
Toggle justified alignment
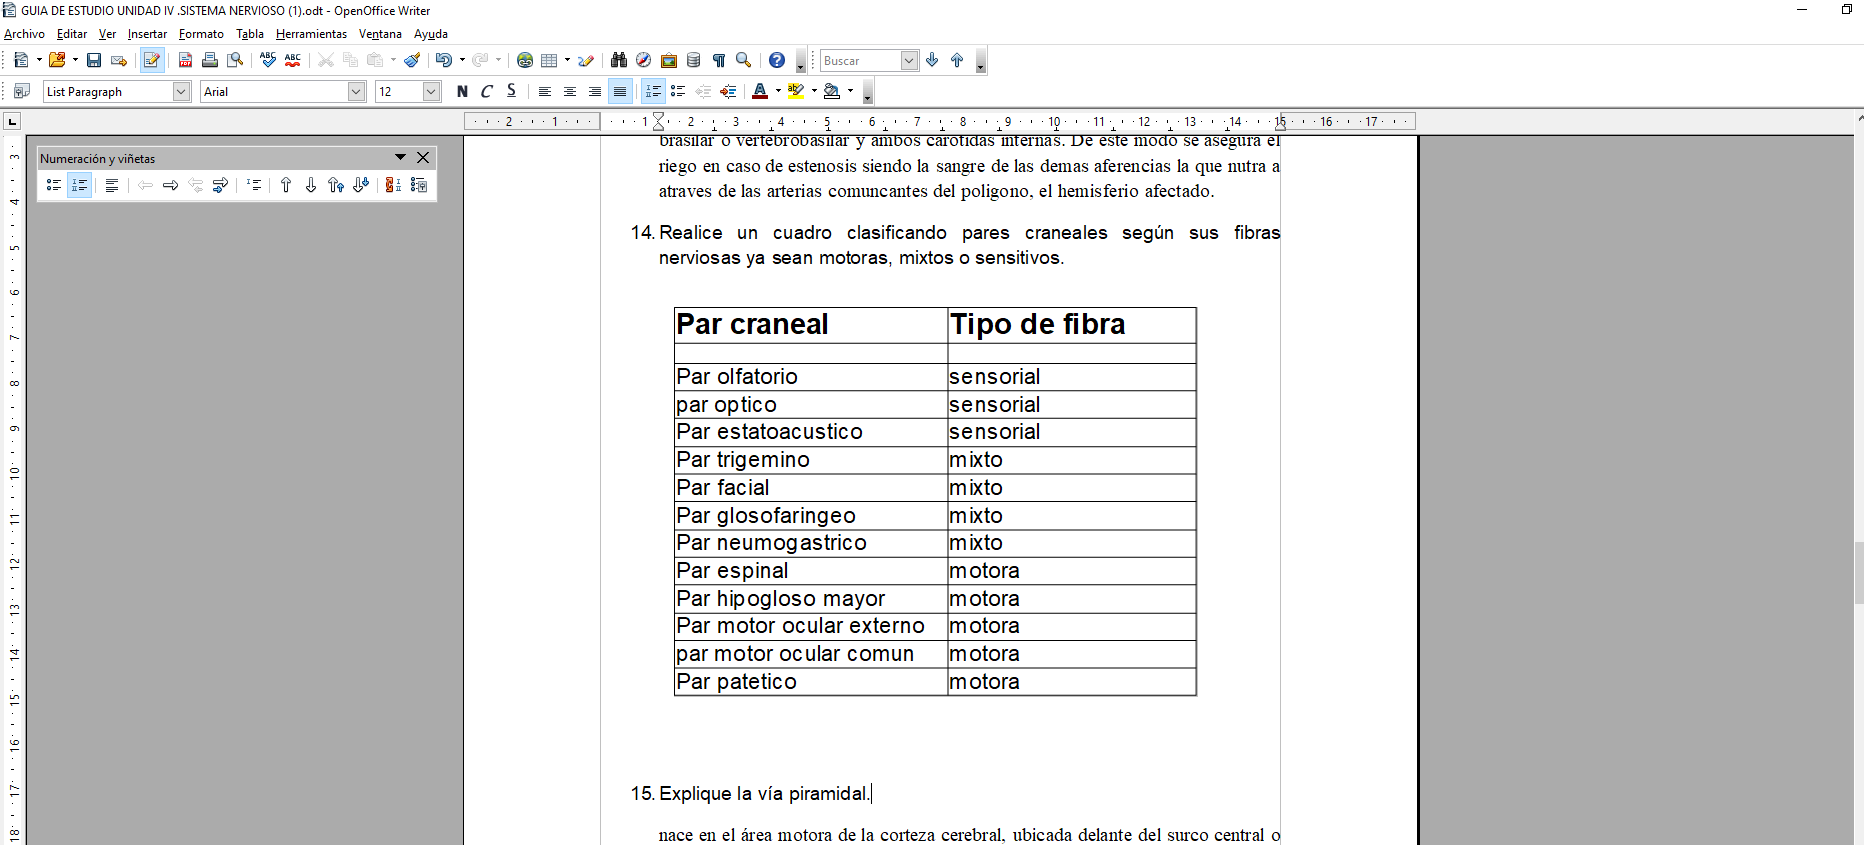tap(620, 92)
